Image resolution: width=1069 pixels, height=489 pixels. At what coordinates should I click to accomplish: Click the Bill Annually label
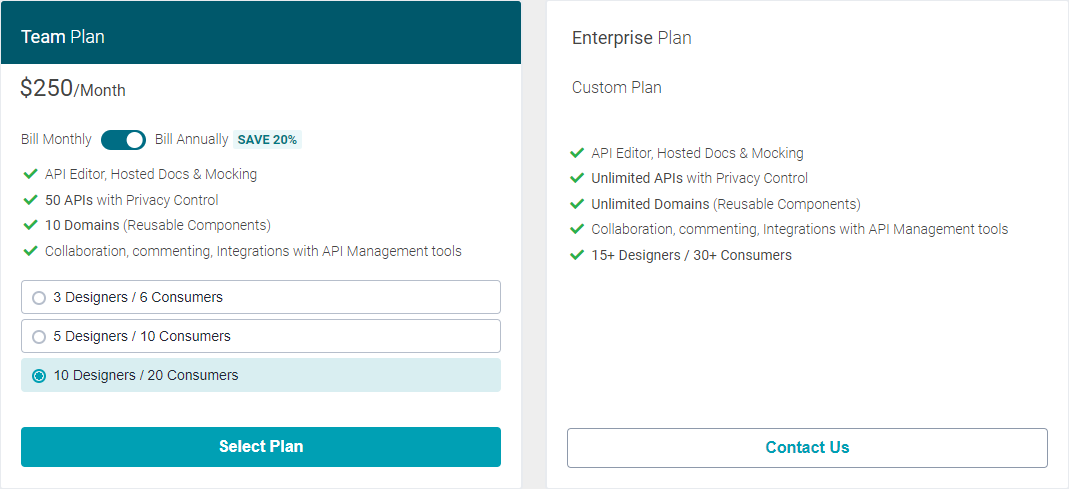[x=191, y=140]
